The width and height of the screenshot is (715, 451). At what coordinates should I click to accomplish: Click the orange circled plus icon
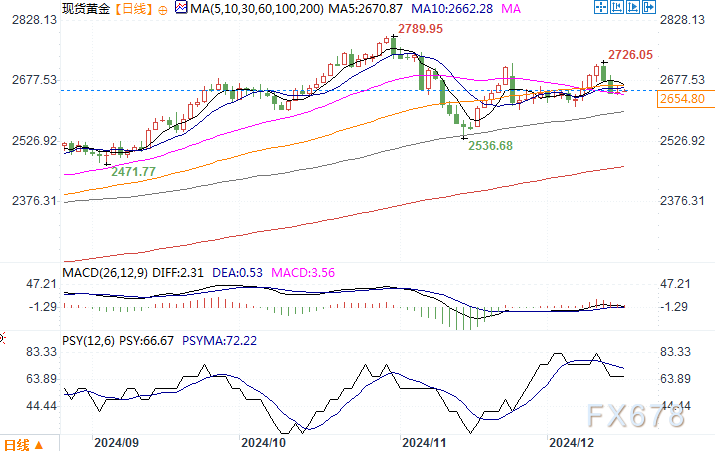pyautogui.click(x=162, y=10)
